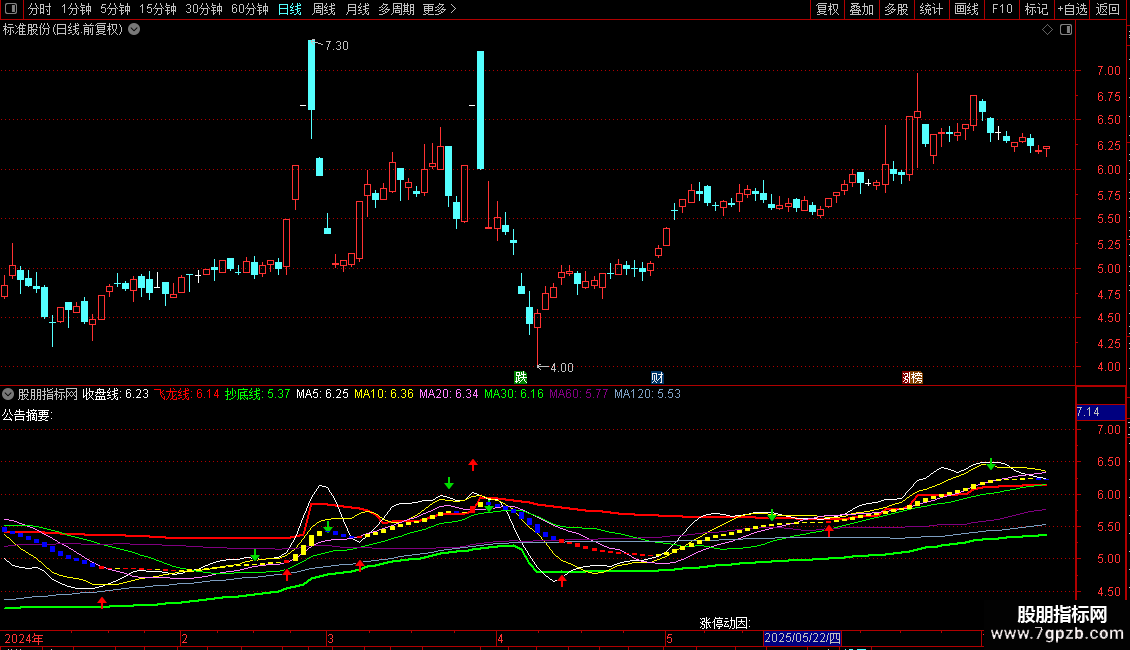Select the 1分钟 period tab

(x=76, y=9)
